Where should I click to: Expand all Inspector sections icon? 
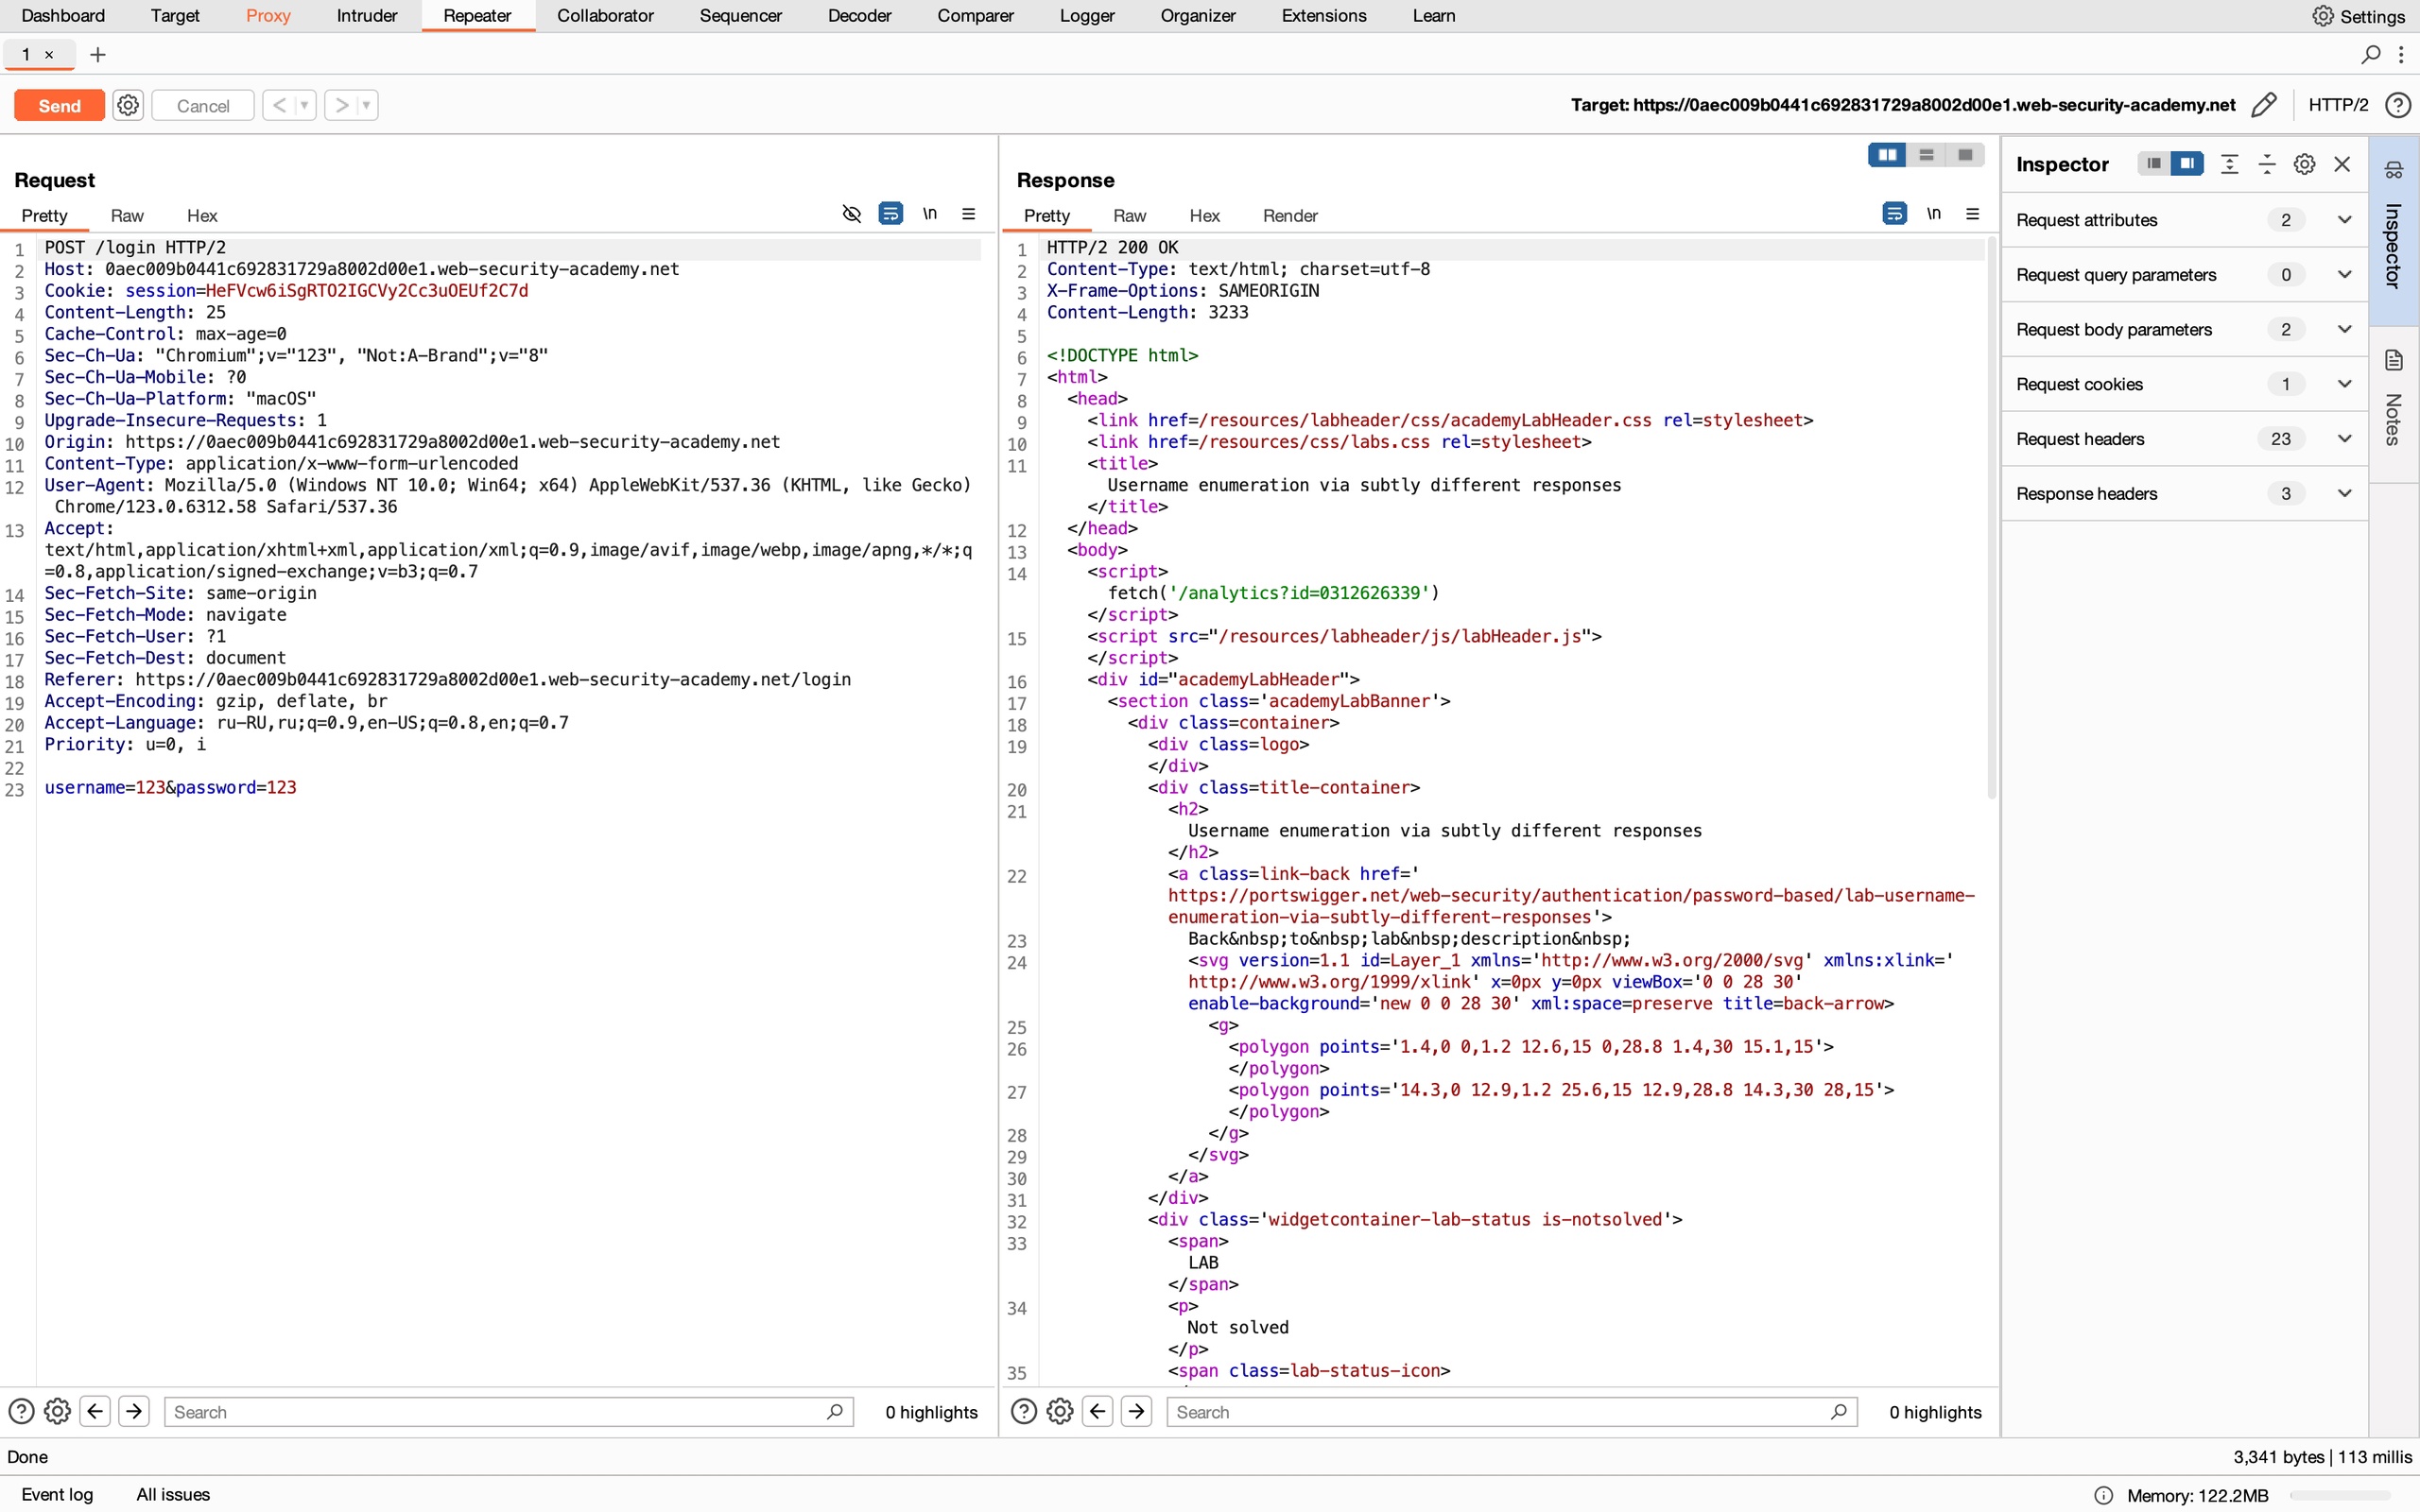(2229, 164)
